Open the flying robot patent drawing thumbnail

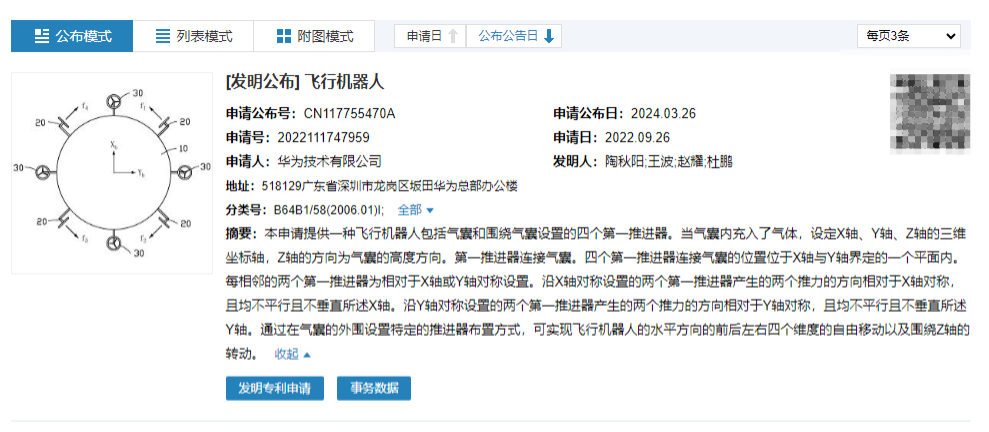point(112,173)
